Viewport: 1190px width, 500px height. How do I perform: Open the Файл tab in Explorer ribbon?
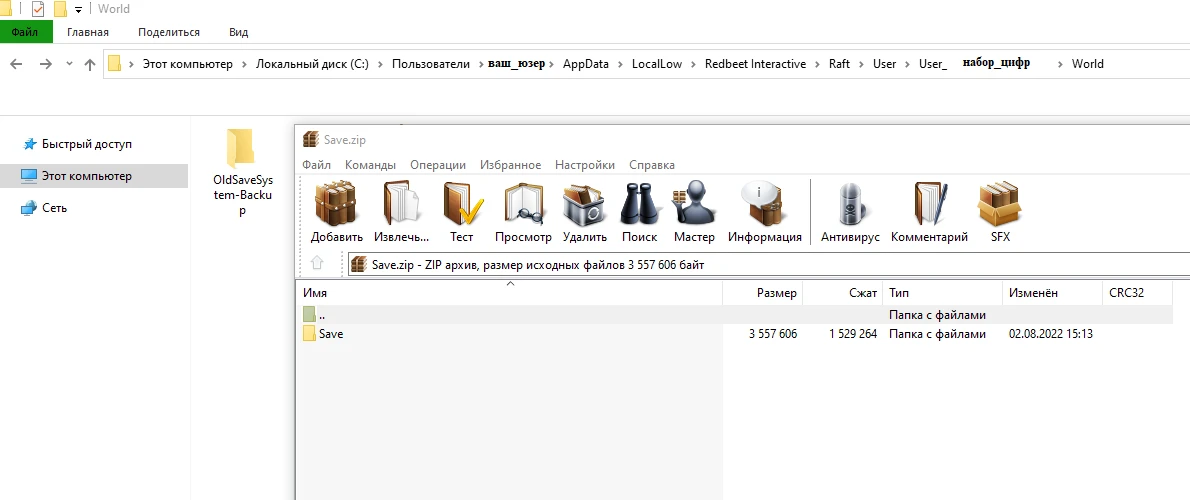pos(26,32)
